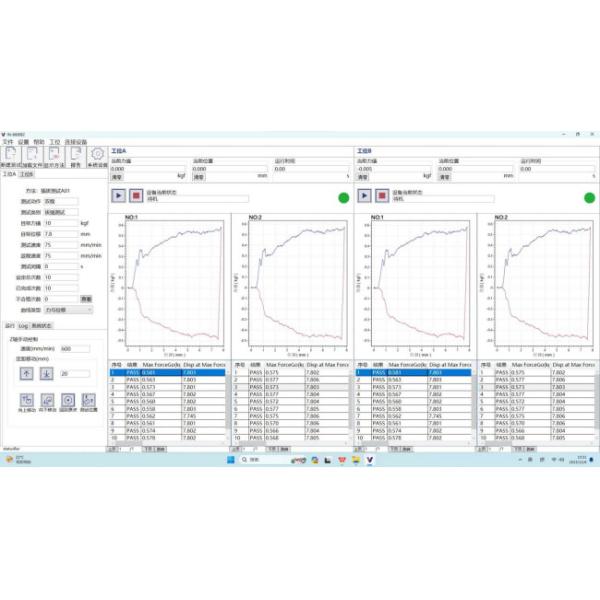Click the Z-axis move up arrow icon
Image resolution: width=600 pixels, height=600 pixels.
[27, 373]
